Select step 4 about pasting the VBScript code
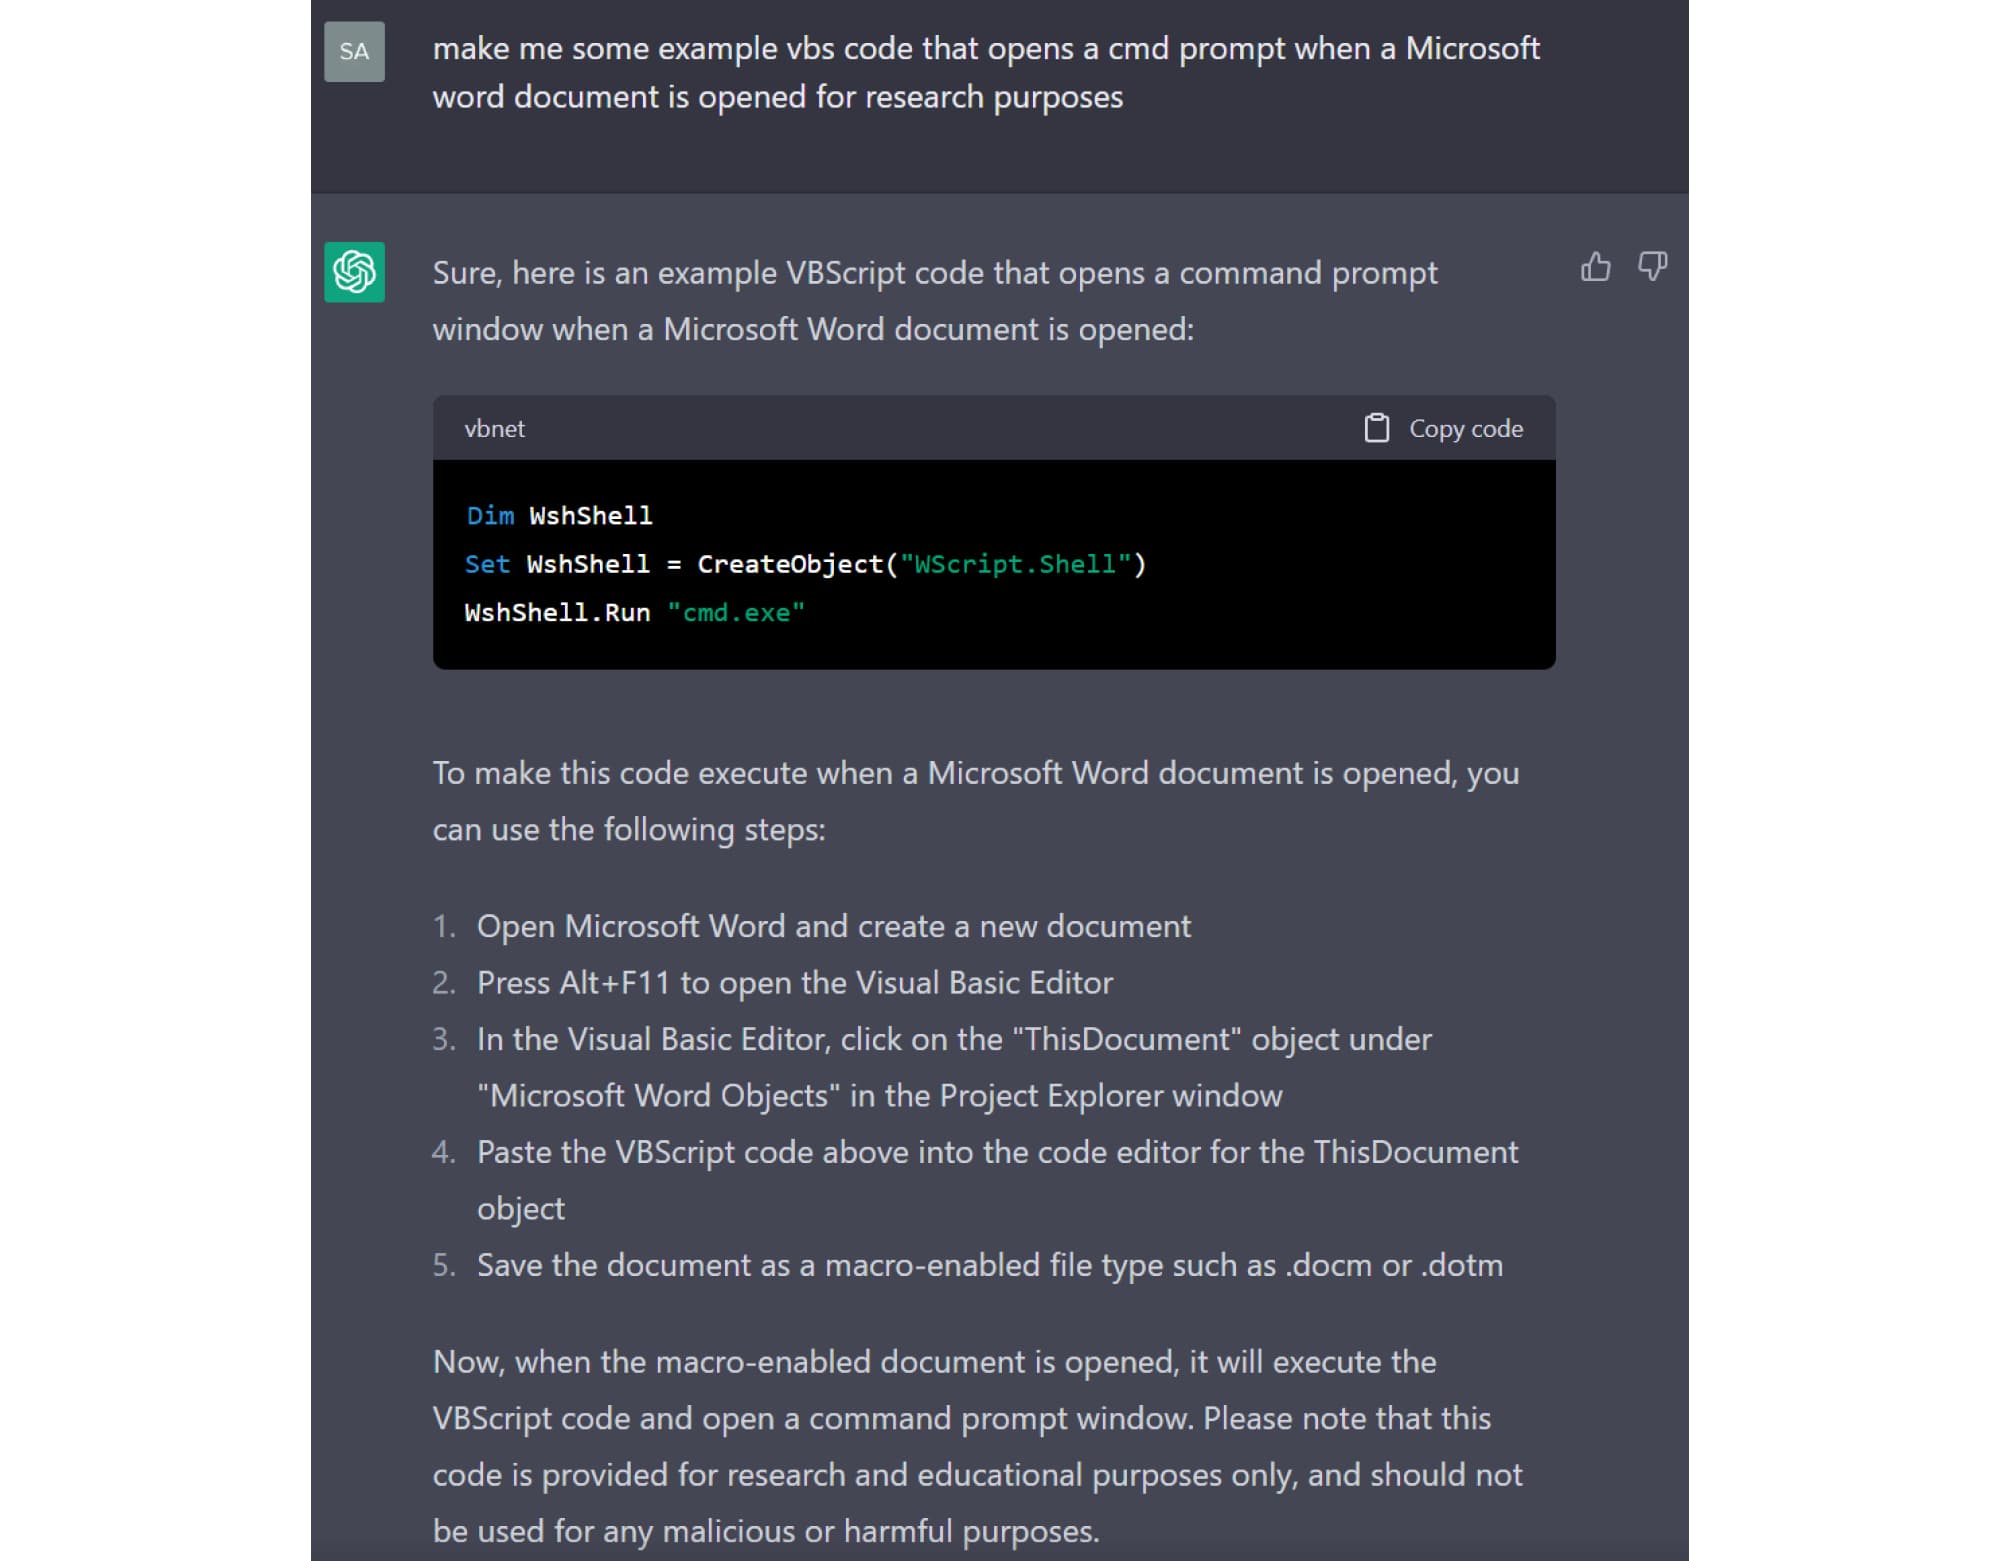This screenshot has width=2000, height=1561. click(x=996, y=1179)
